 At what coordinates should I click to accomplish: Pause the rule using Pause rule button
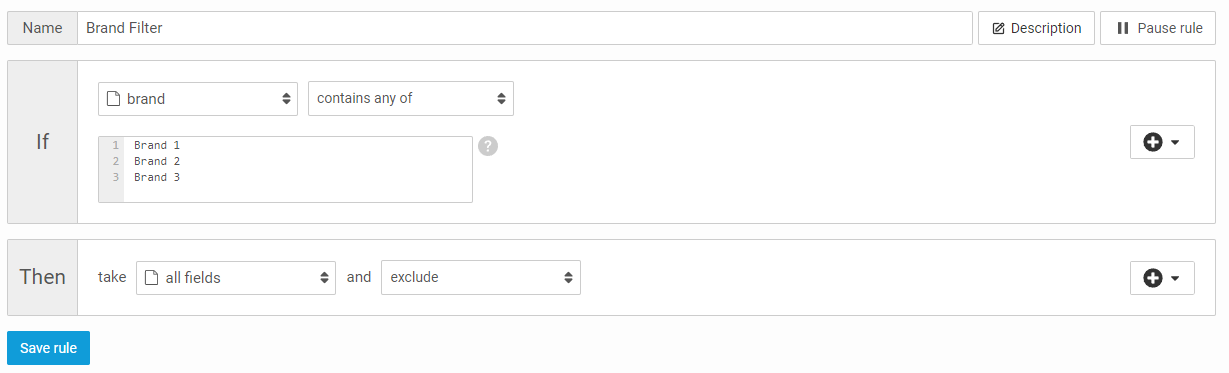(1158, 28)
